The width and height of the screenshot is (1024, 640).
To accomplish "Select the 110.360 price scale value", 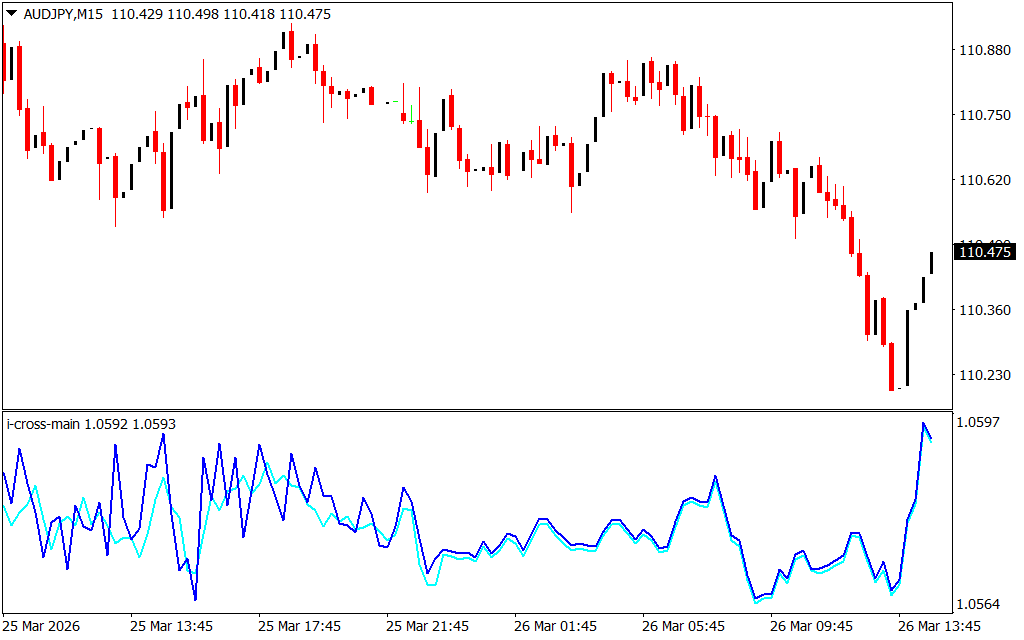I will (x=985, y=310).
